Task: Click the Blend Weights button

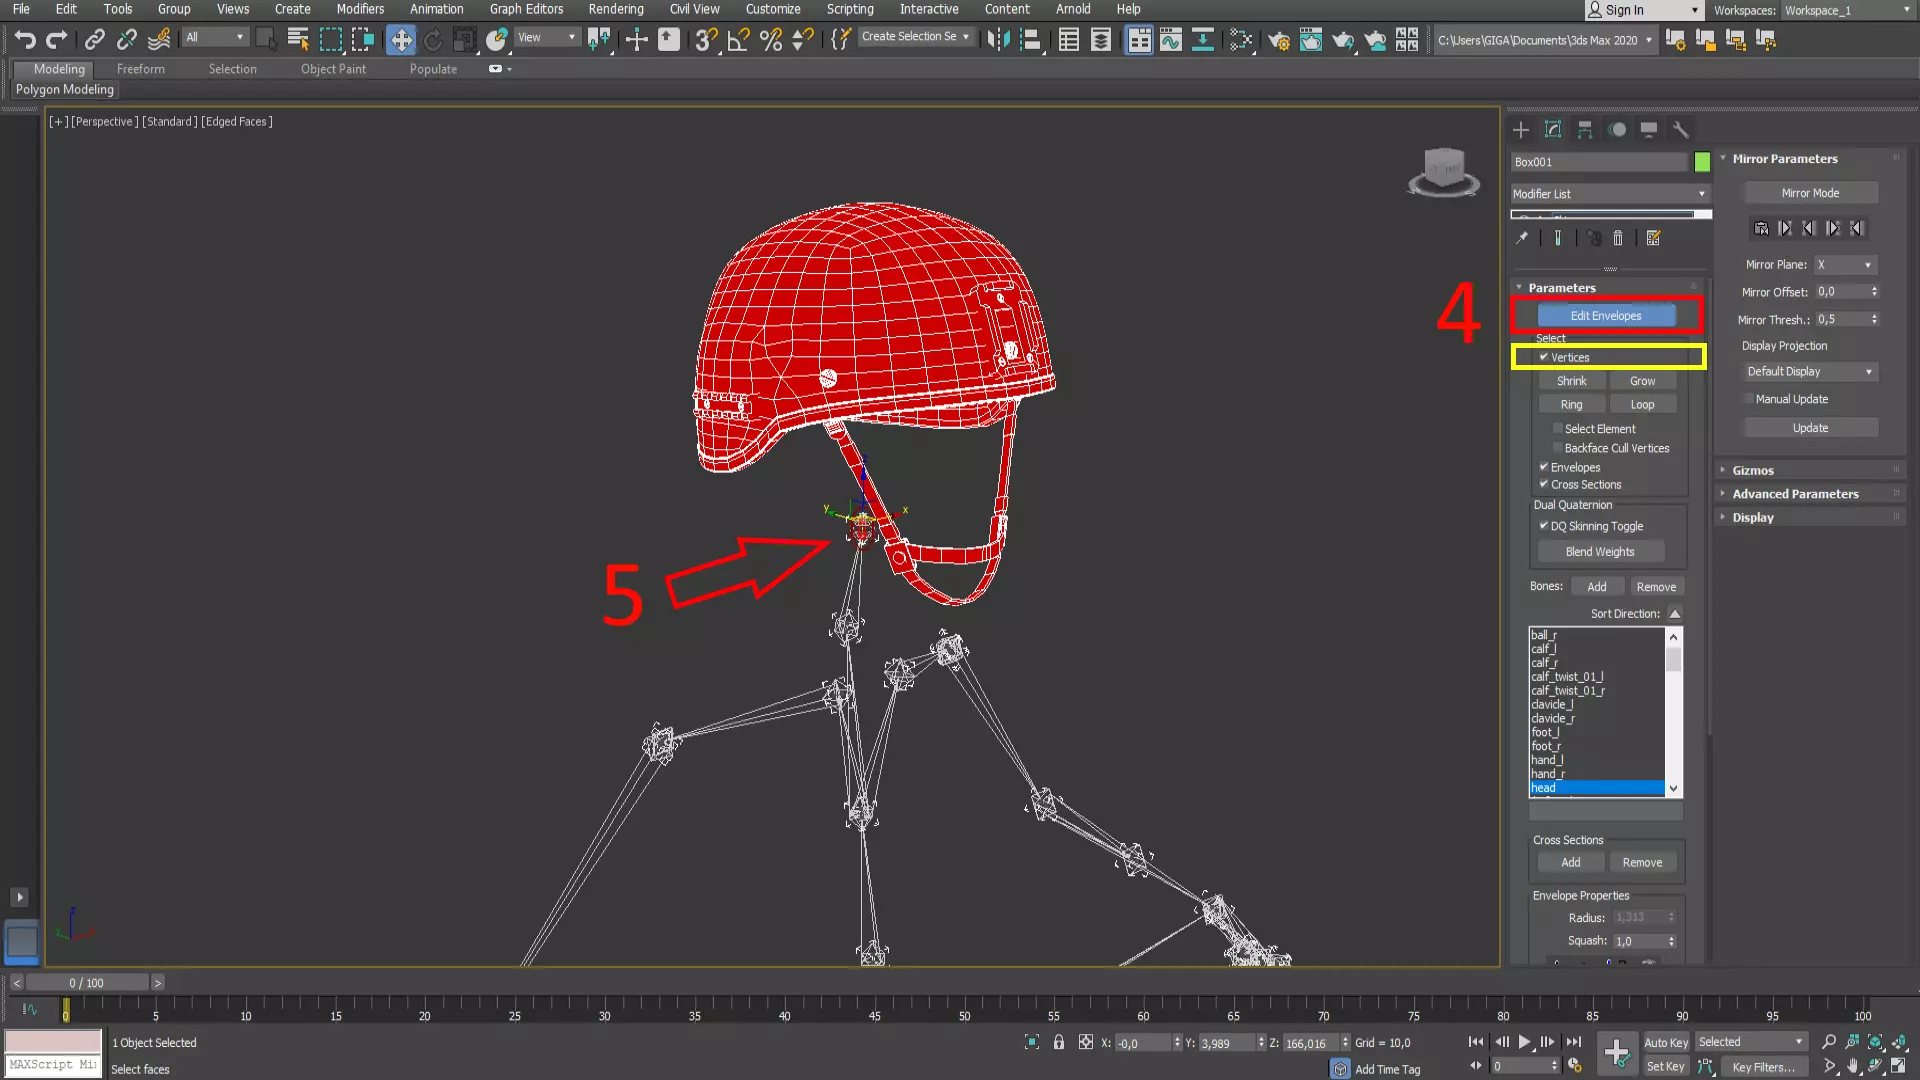Action: coord(1600,552)
